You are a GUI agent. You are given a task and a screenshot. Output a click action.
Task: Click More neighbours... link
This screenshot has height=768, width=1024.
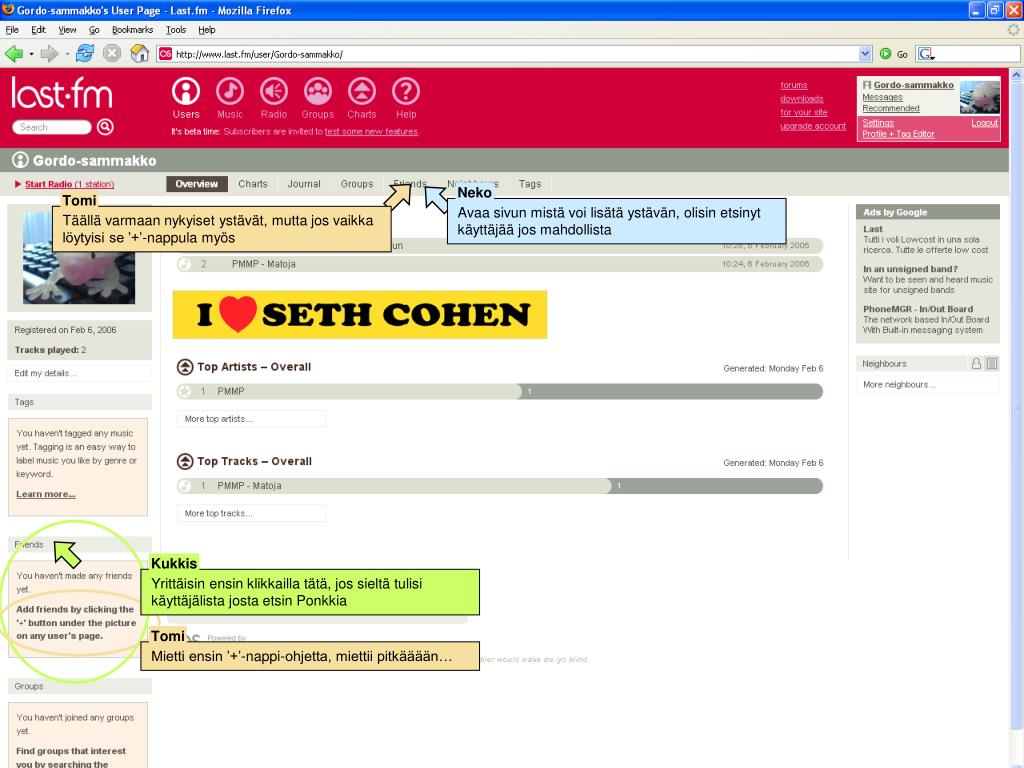(x=899, y=385)
